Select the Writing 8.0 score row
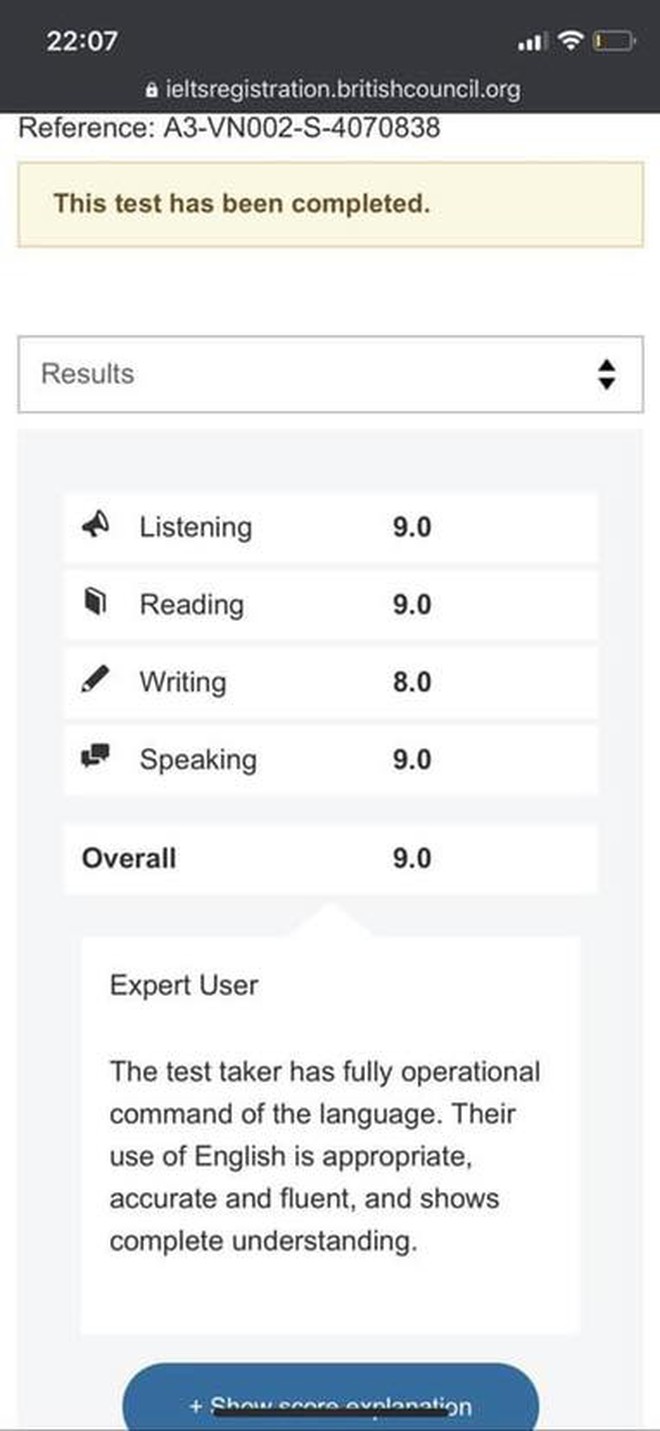Viewport: 660px width, 1431px height. click(x=330, y=682)
